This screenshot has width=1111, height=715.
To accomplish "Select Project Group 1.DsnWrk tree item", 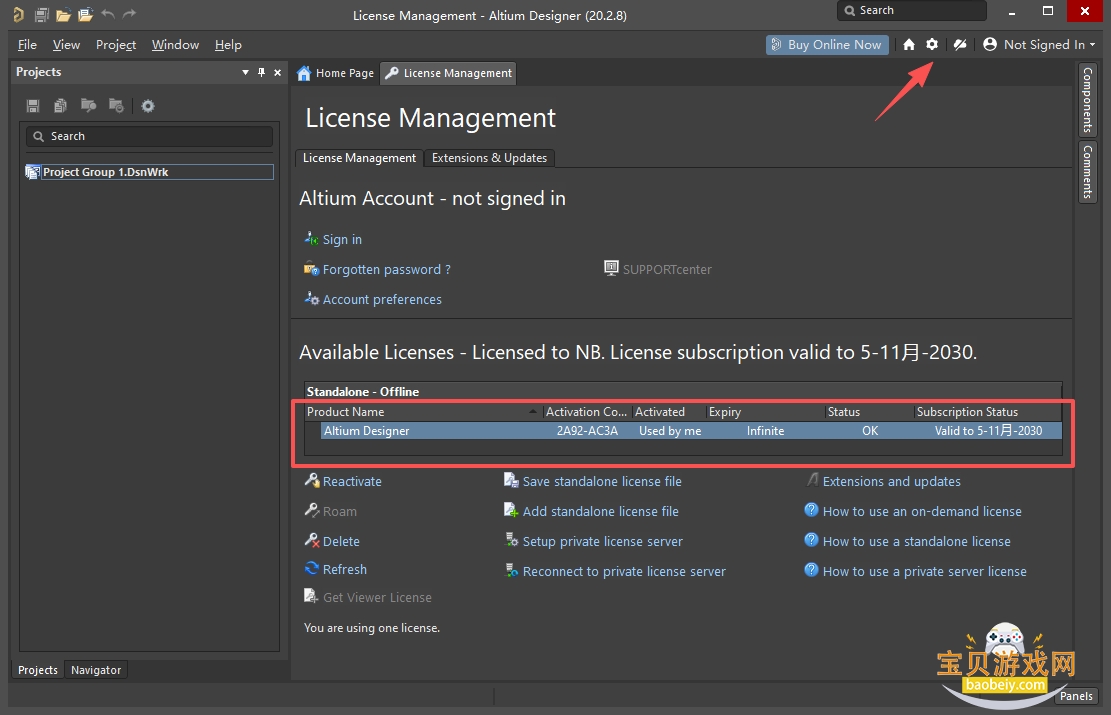I will (x=150, y=171).
